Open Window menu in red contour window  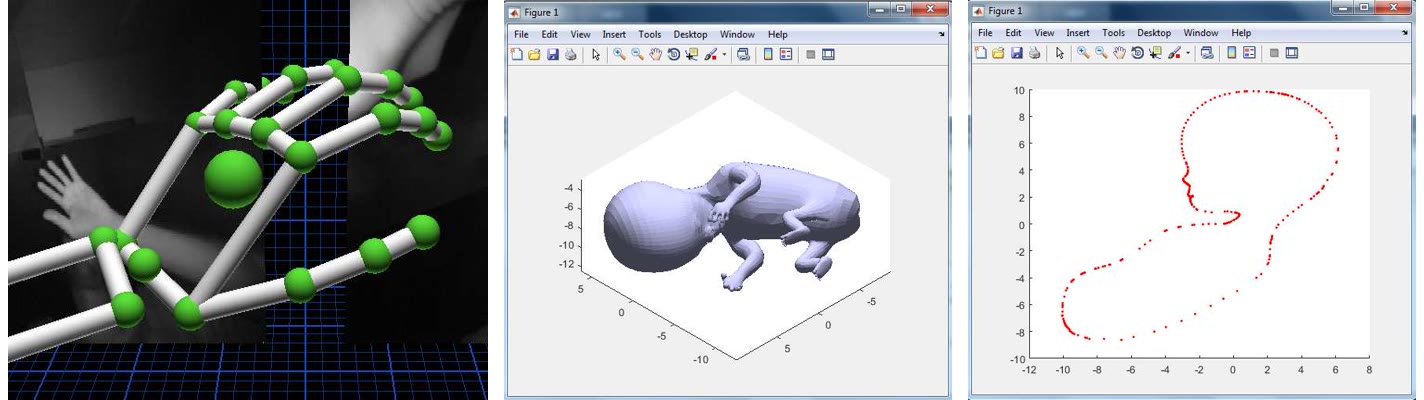[x=1201, y=33]
